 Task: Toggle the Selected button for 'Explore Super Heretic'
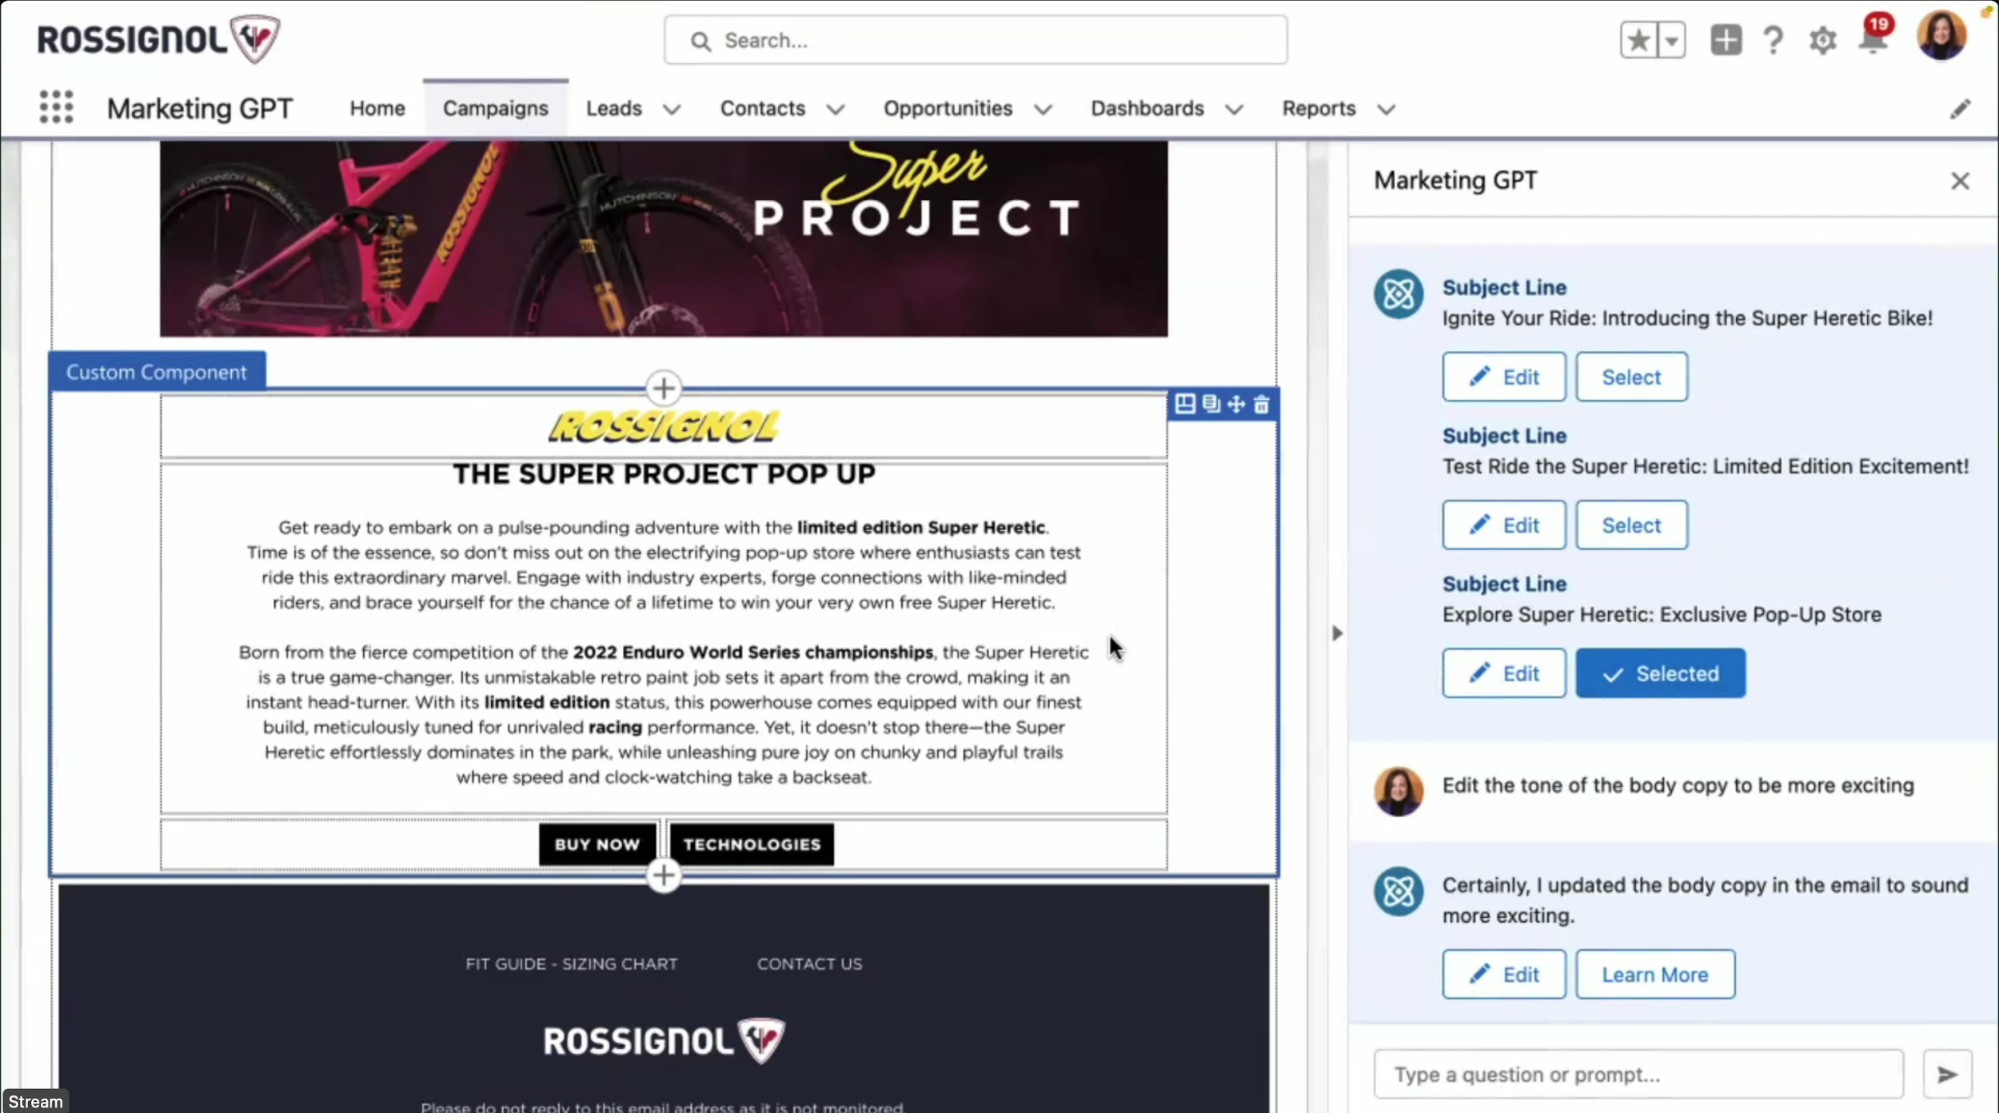[x=1660, y=673]
